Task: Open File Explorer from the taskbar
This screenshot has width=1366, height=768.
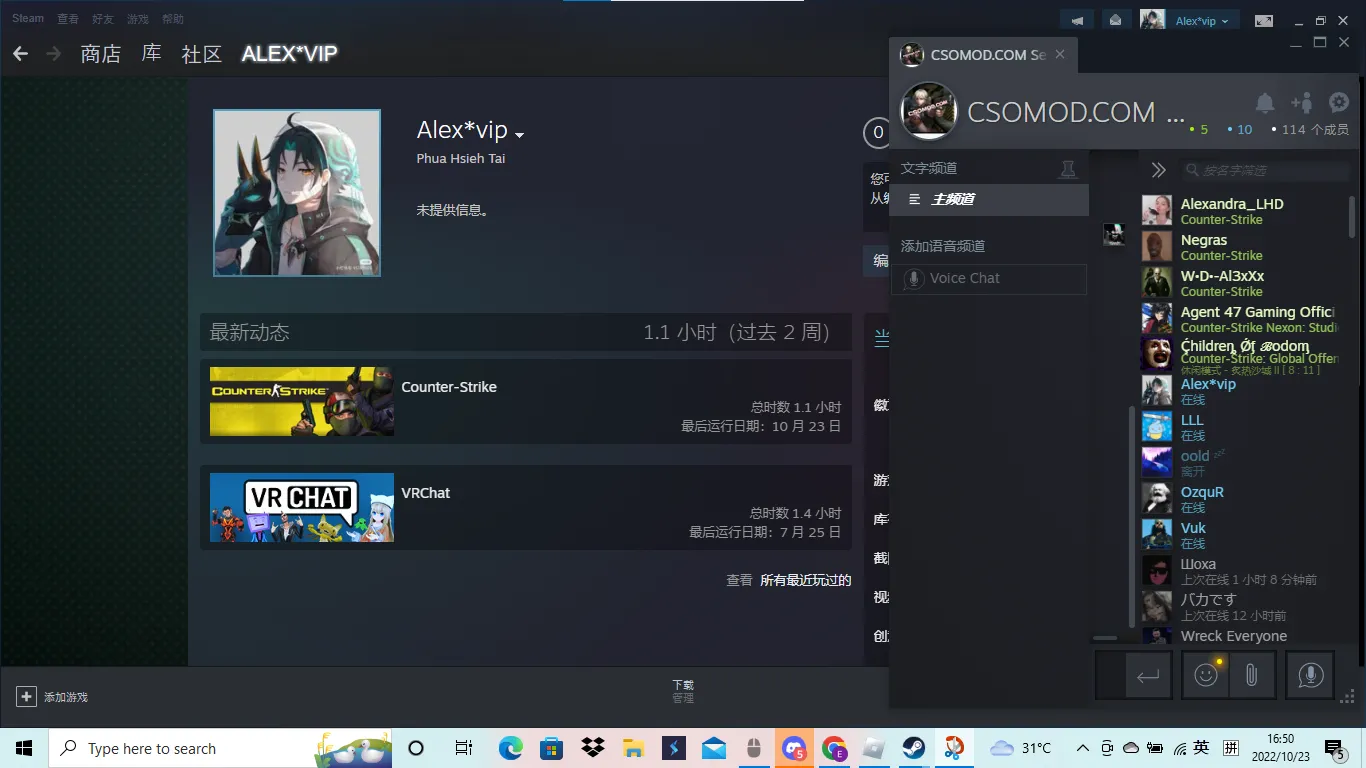Action: click(x=633, y=748)
